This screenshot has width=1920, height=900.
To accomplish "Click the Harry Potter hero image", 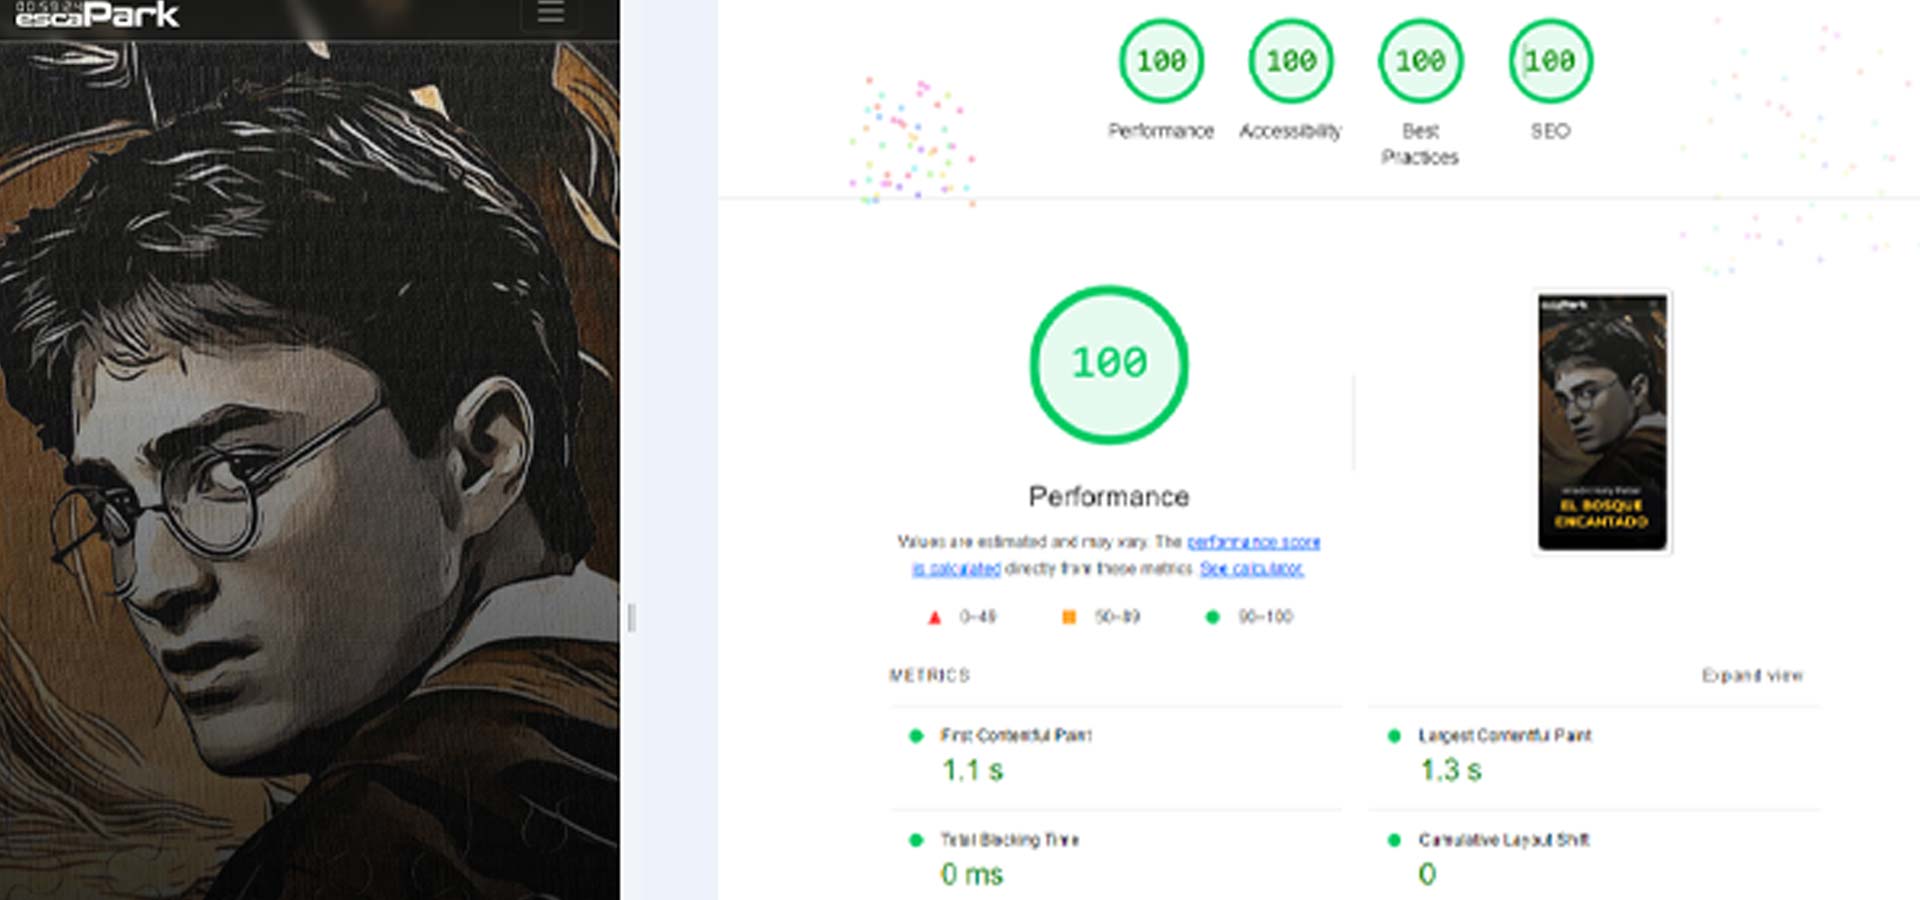I will point(310,470).
